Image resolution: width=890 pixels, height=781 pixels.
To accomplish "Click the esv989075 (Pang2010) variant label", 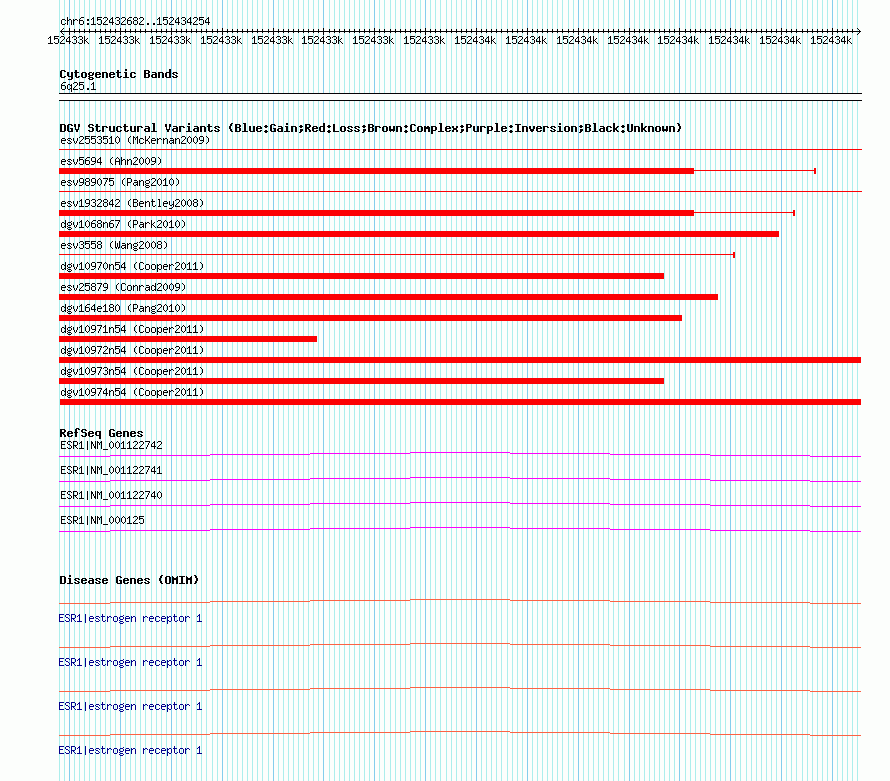I will 120,182.
